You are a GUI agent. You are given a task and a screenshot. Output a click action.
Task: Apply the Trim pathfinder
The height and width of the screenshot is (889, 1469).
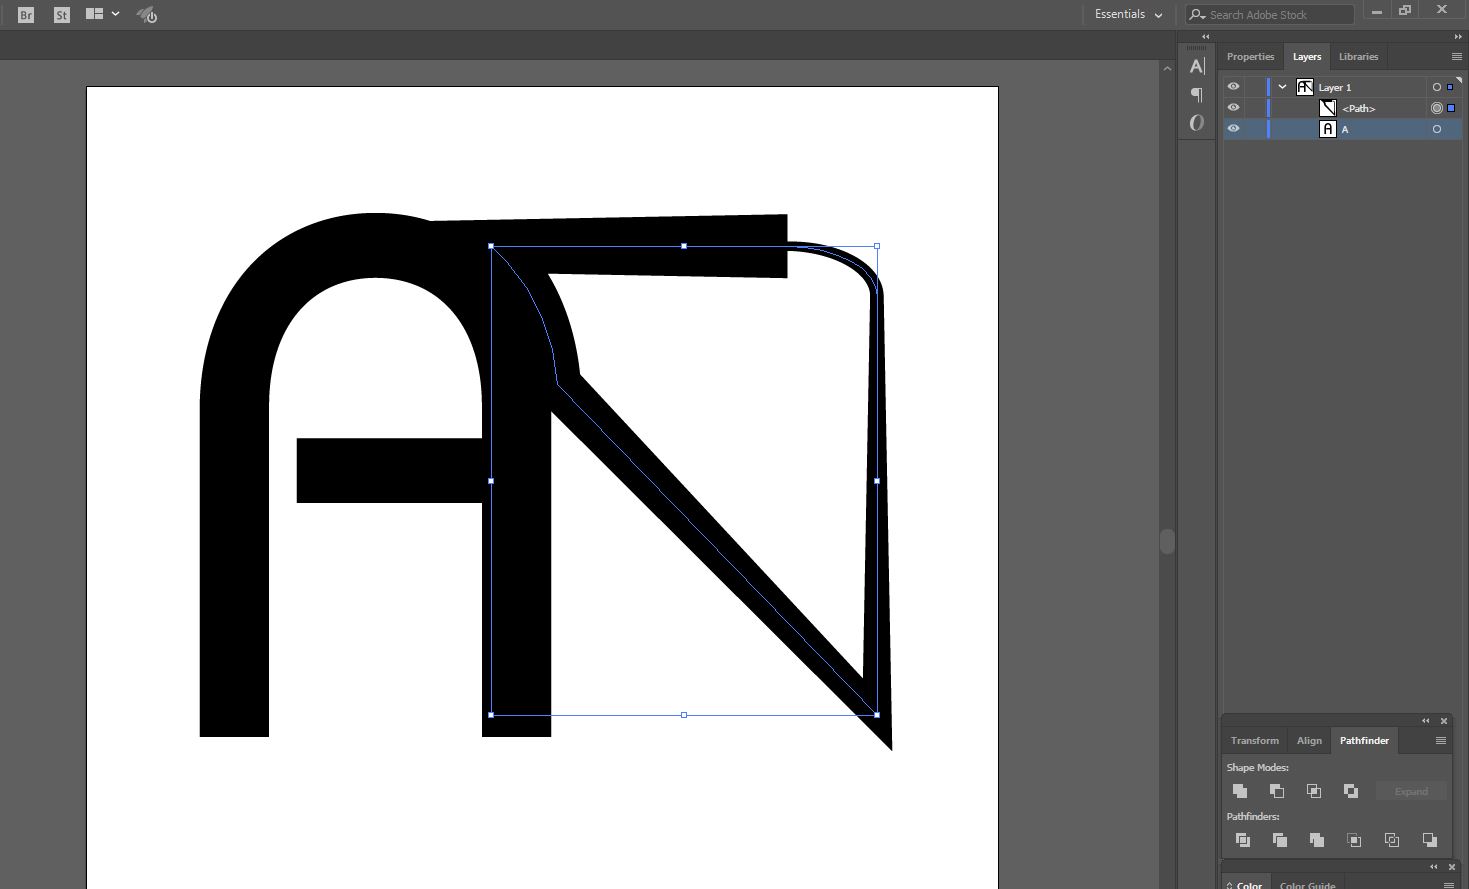(1280, 840)
